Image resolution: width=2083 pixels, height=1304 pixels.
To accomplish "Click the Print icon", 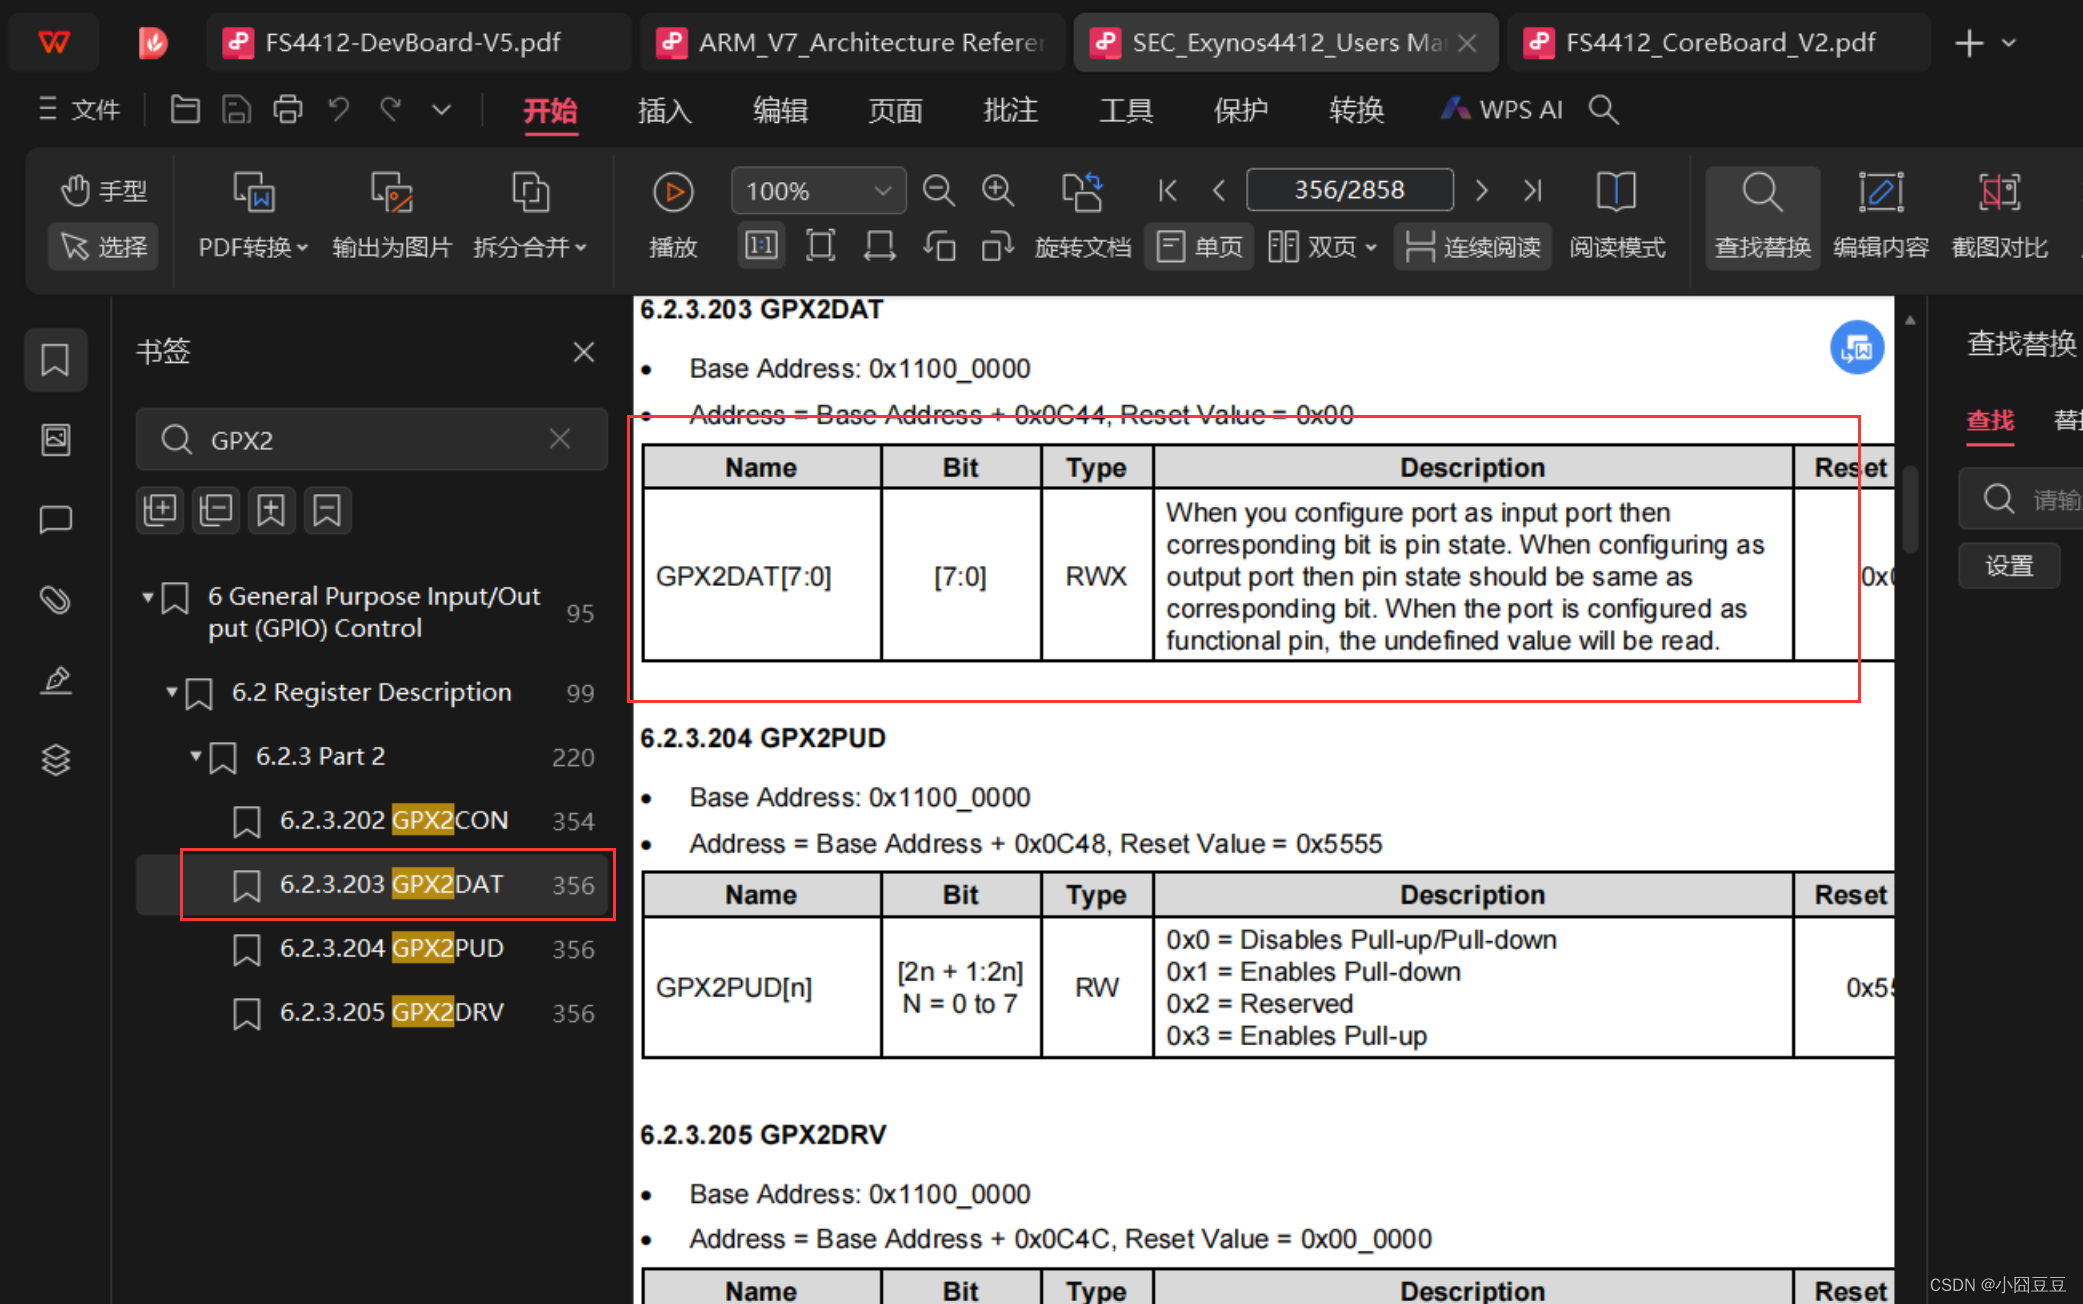I will (288, 109).
